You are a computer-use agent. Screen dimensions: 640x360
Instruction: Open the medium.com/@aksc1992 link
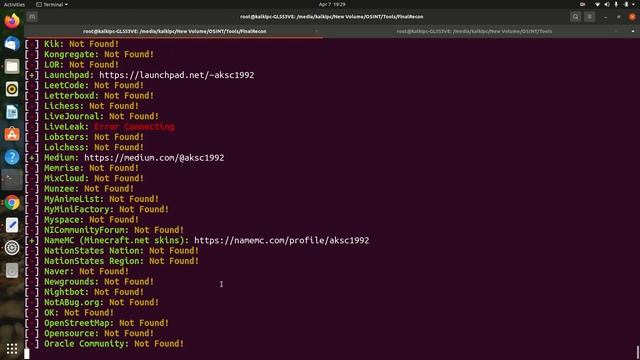click(154, 158)
